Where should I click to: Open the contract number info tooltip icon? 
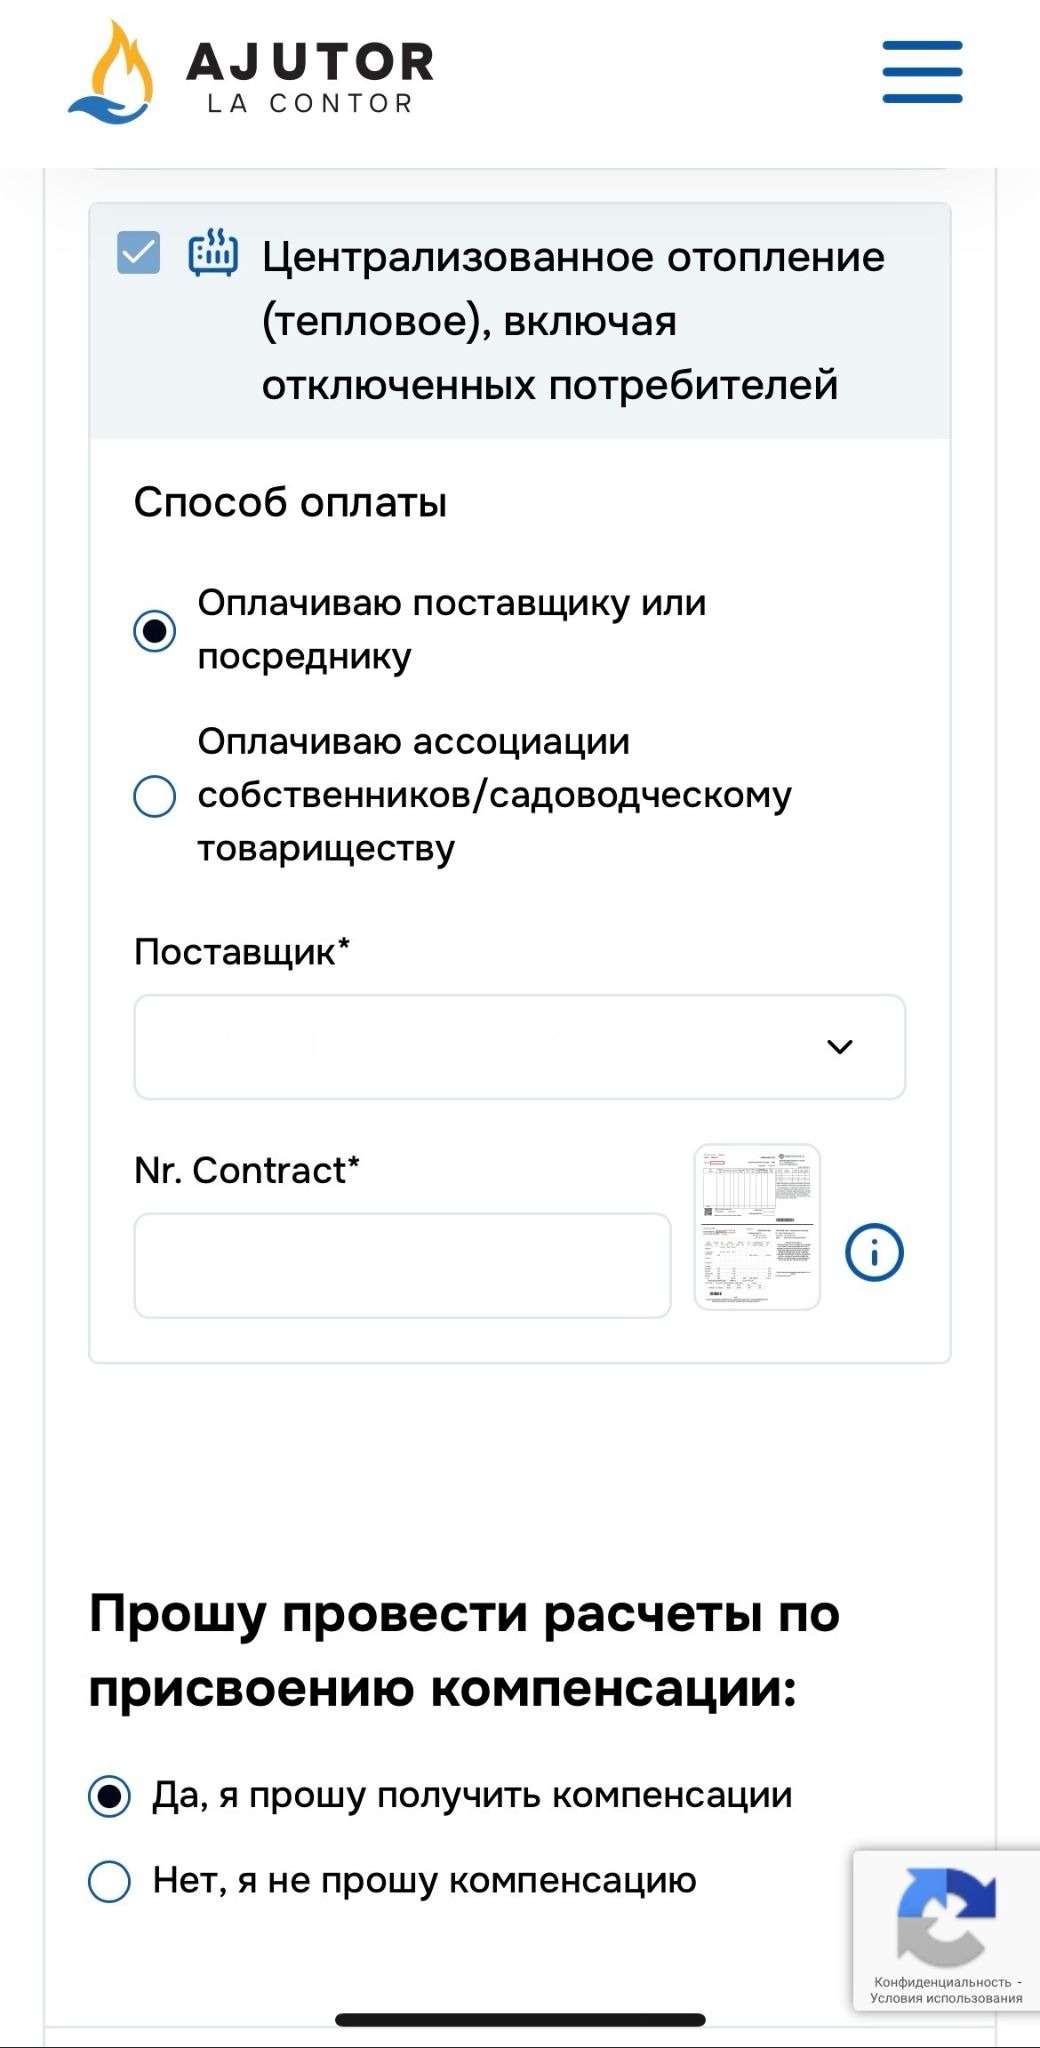pyautogui.click(x=874, y=1252)
